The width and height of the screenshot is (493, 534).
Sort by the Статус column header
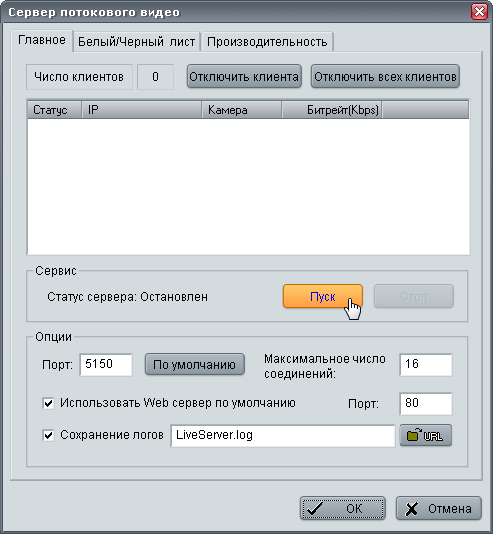click(x=54, y=110)
